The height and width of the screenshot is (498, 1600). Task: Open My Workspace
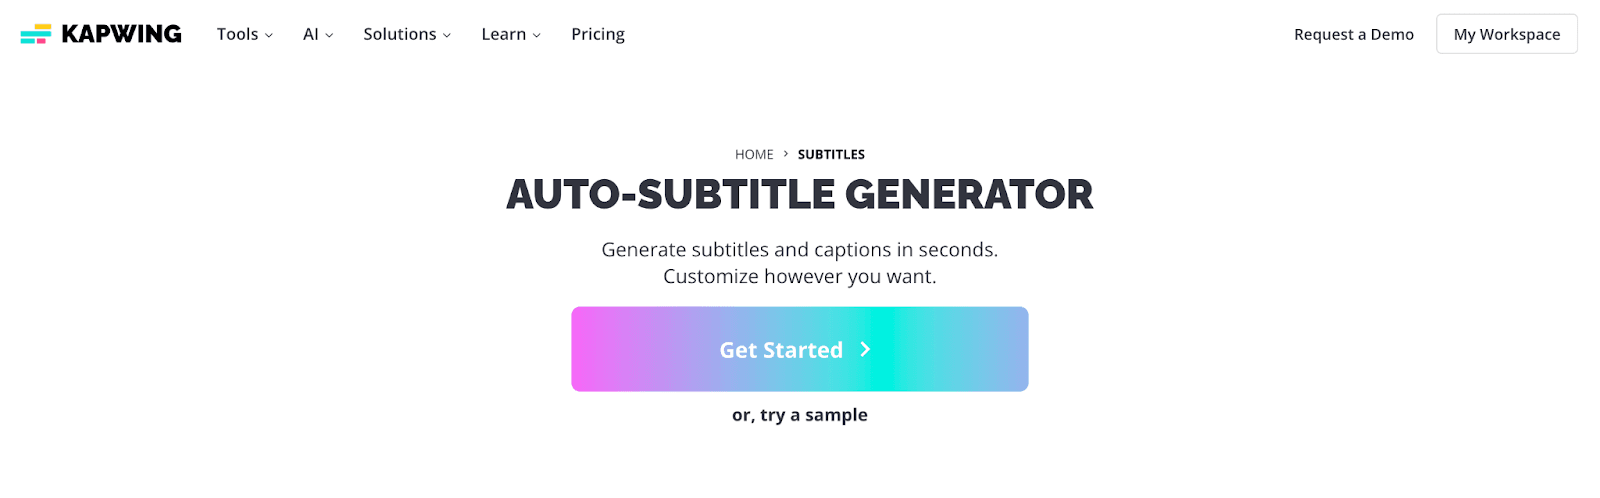click(x=1506, y=34)
